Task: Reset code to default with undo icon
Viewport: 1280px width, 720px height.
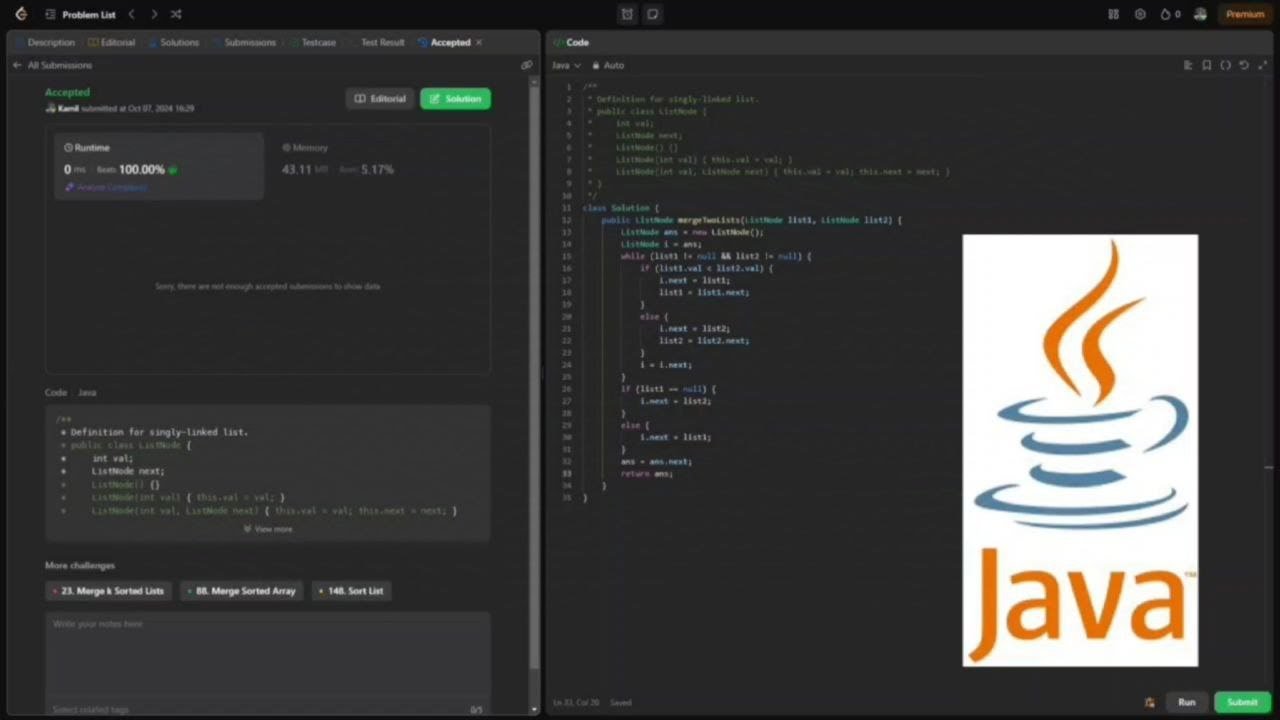Action: [1244, 65]
